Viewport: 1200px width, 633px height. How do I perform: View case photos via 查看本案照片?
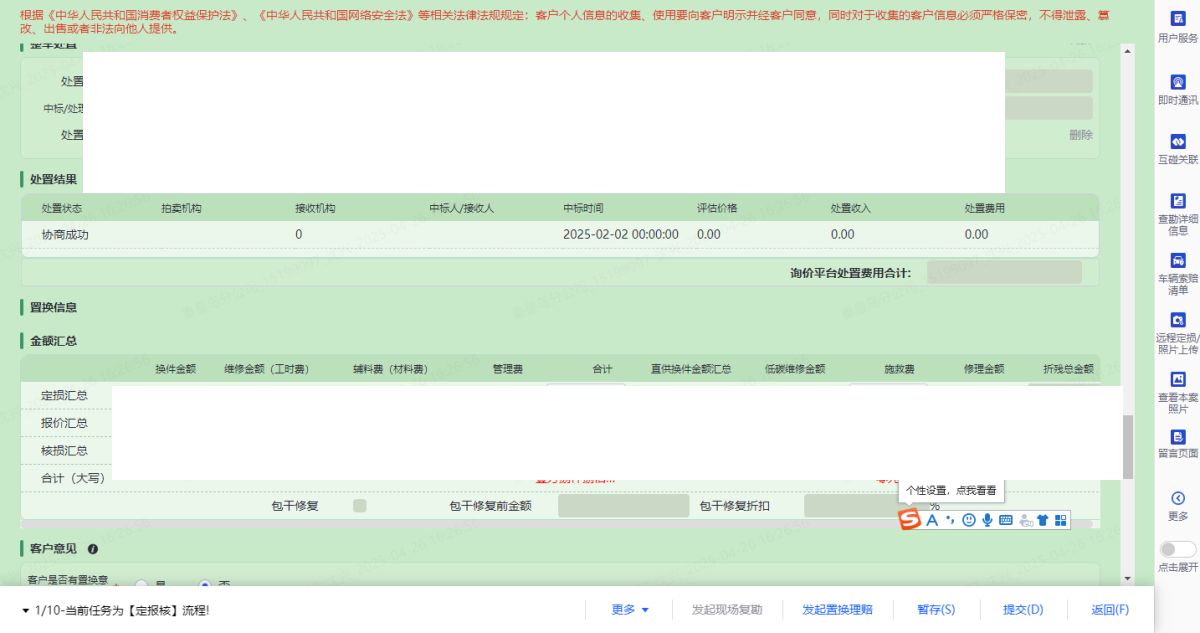[x=1177, y=379]
